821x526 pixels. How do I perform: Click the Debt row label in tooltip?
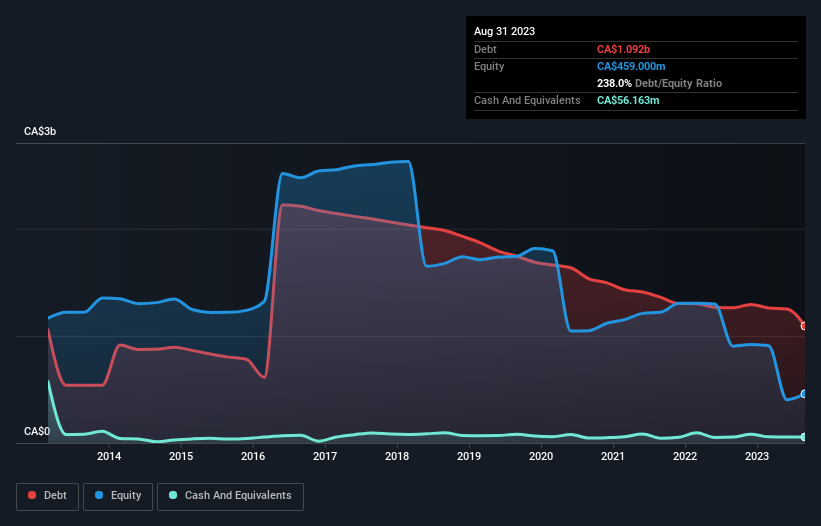click(485, 49)
